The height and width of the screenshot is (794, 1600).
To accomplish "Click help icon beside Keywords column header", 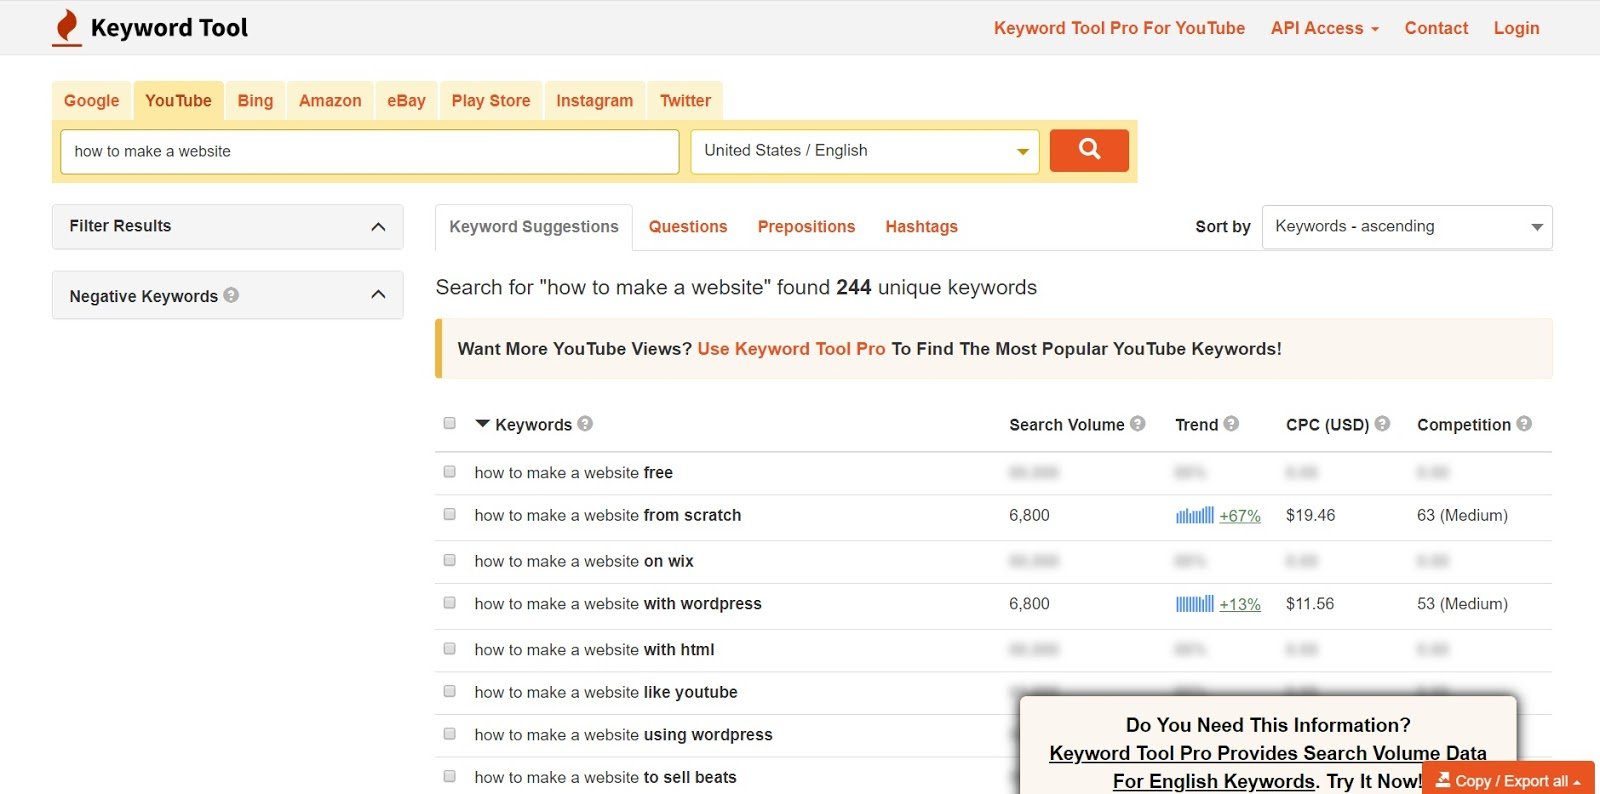I will [585, 423].
